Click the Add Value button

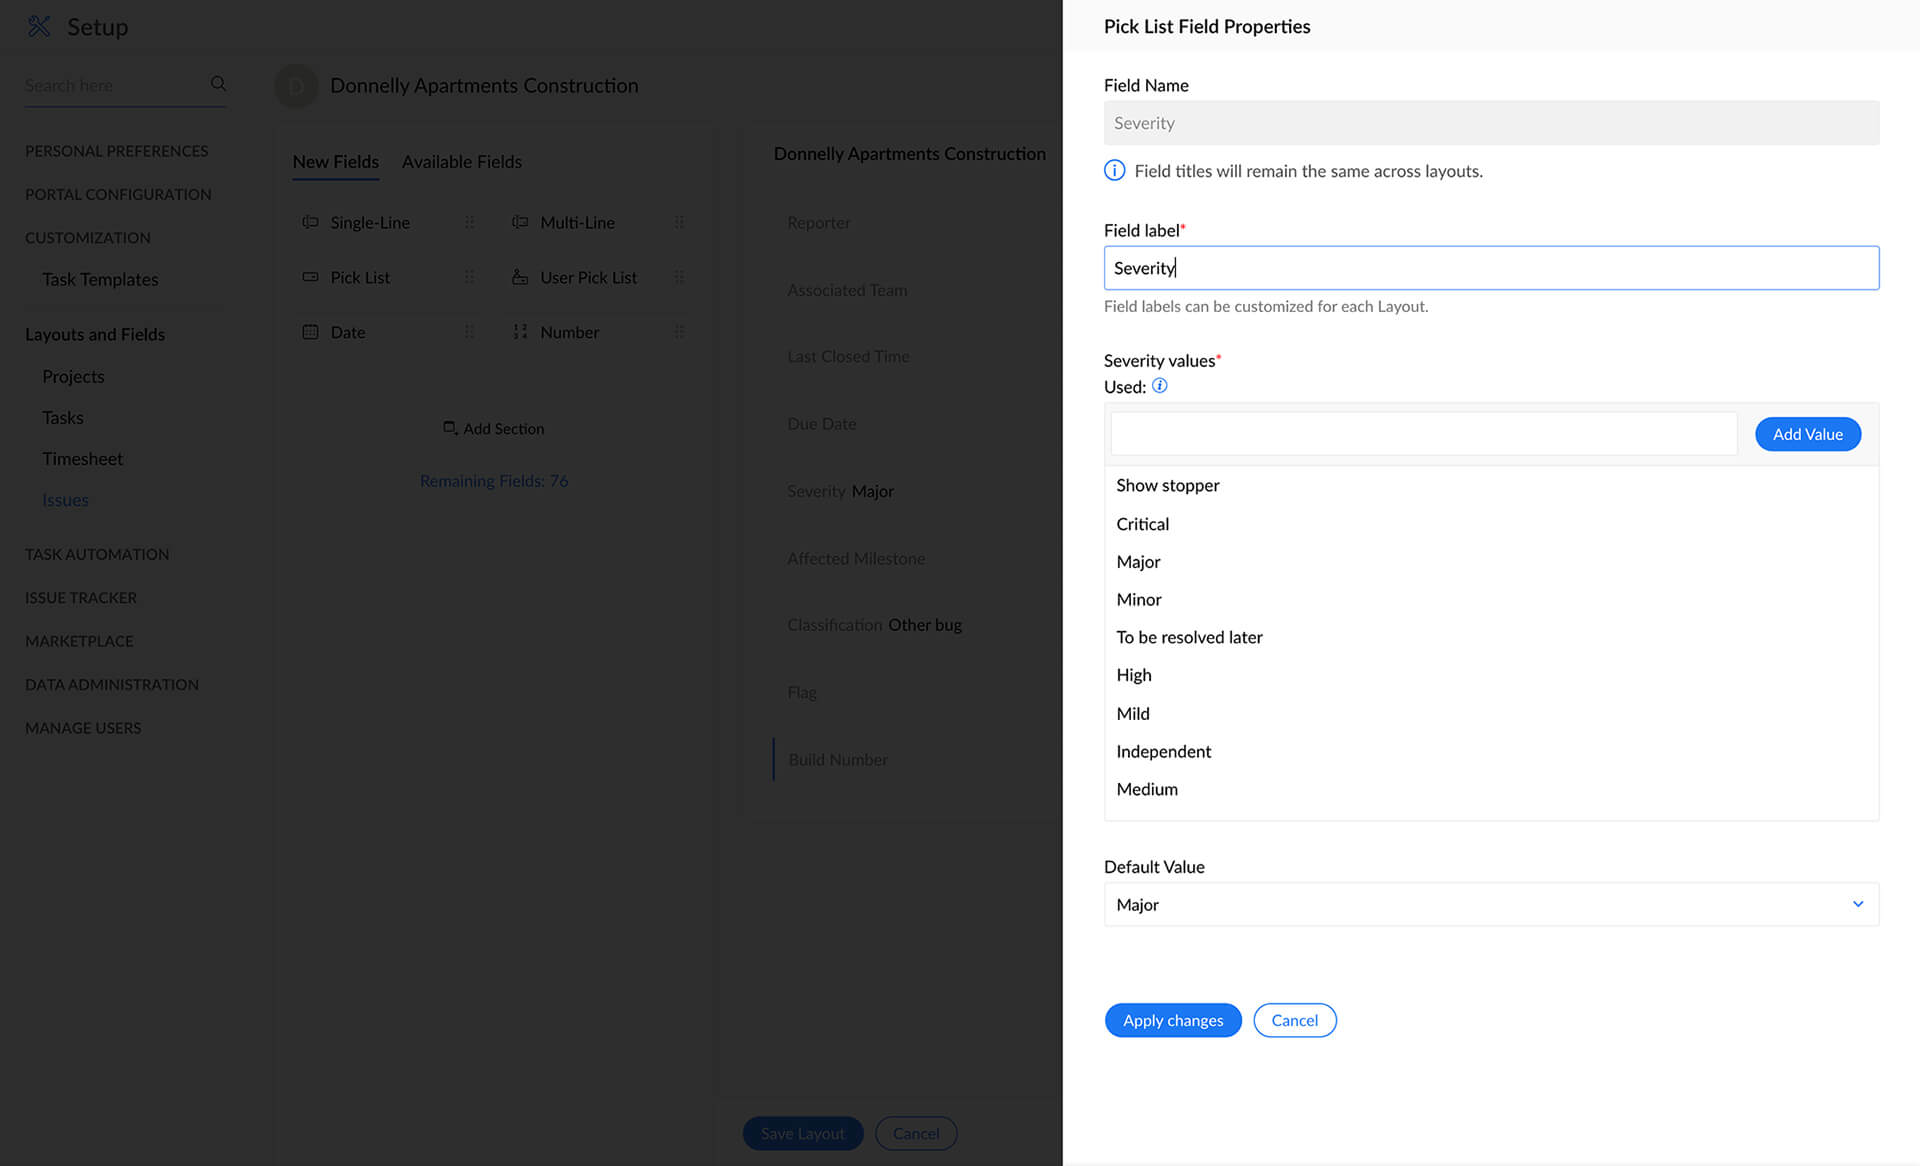1807,434
